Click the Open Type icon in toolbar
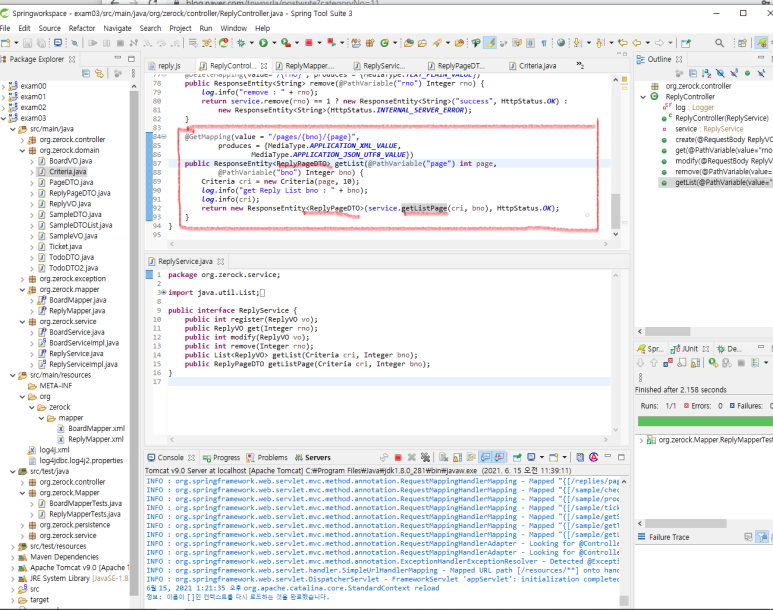Viewport: 773px width, 610px height. coord(409,43)
